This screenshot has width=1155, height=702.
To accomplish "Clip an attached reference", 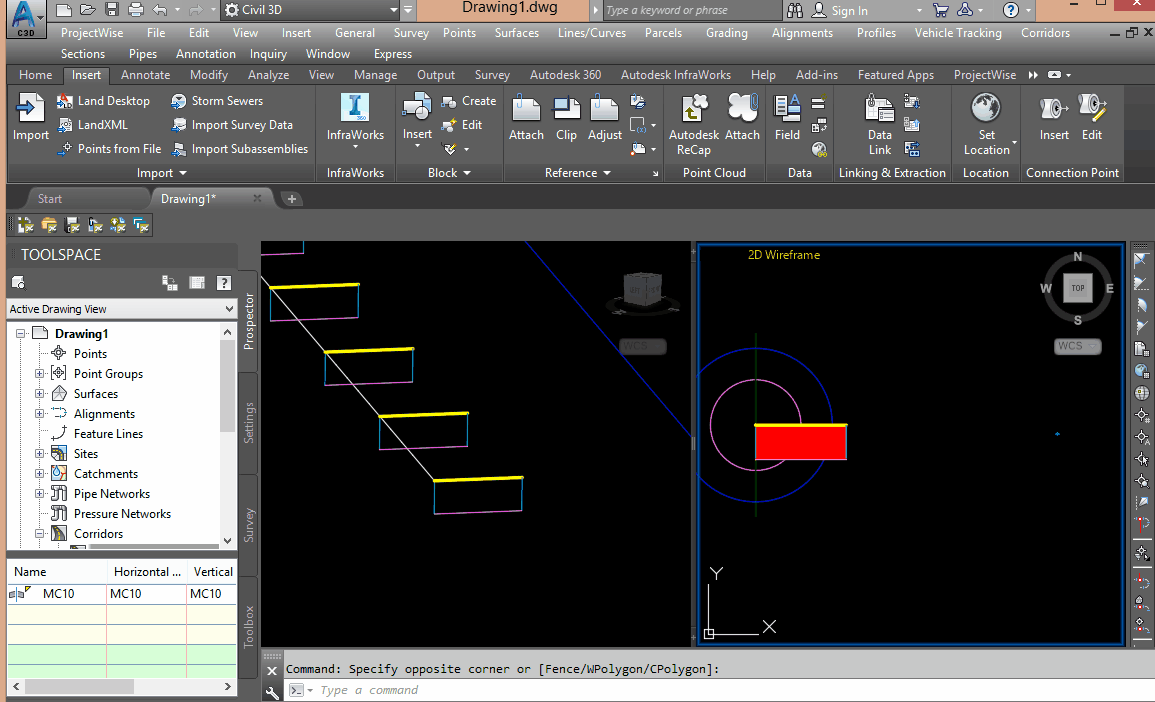I will (x=566, y=115).
